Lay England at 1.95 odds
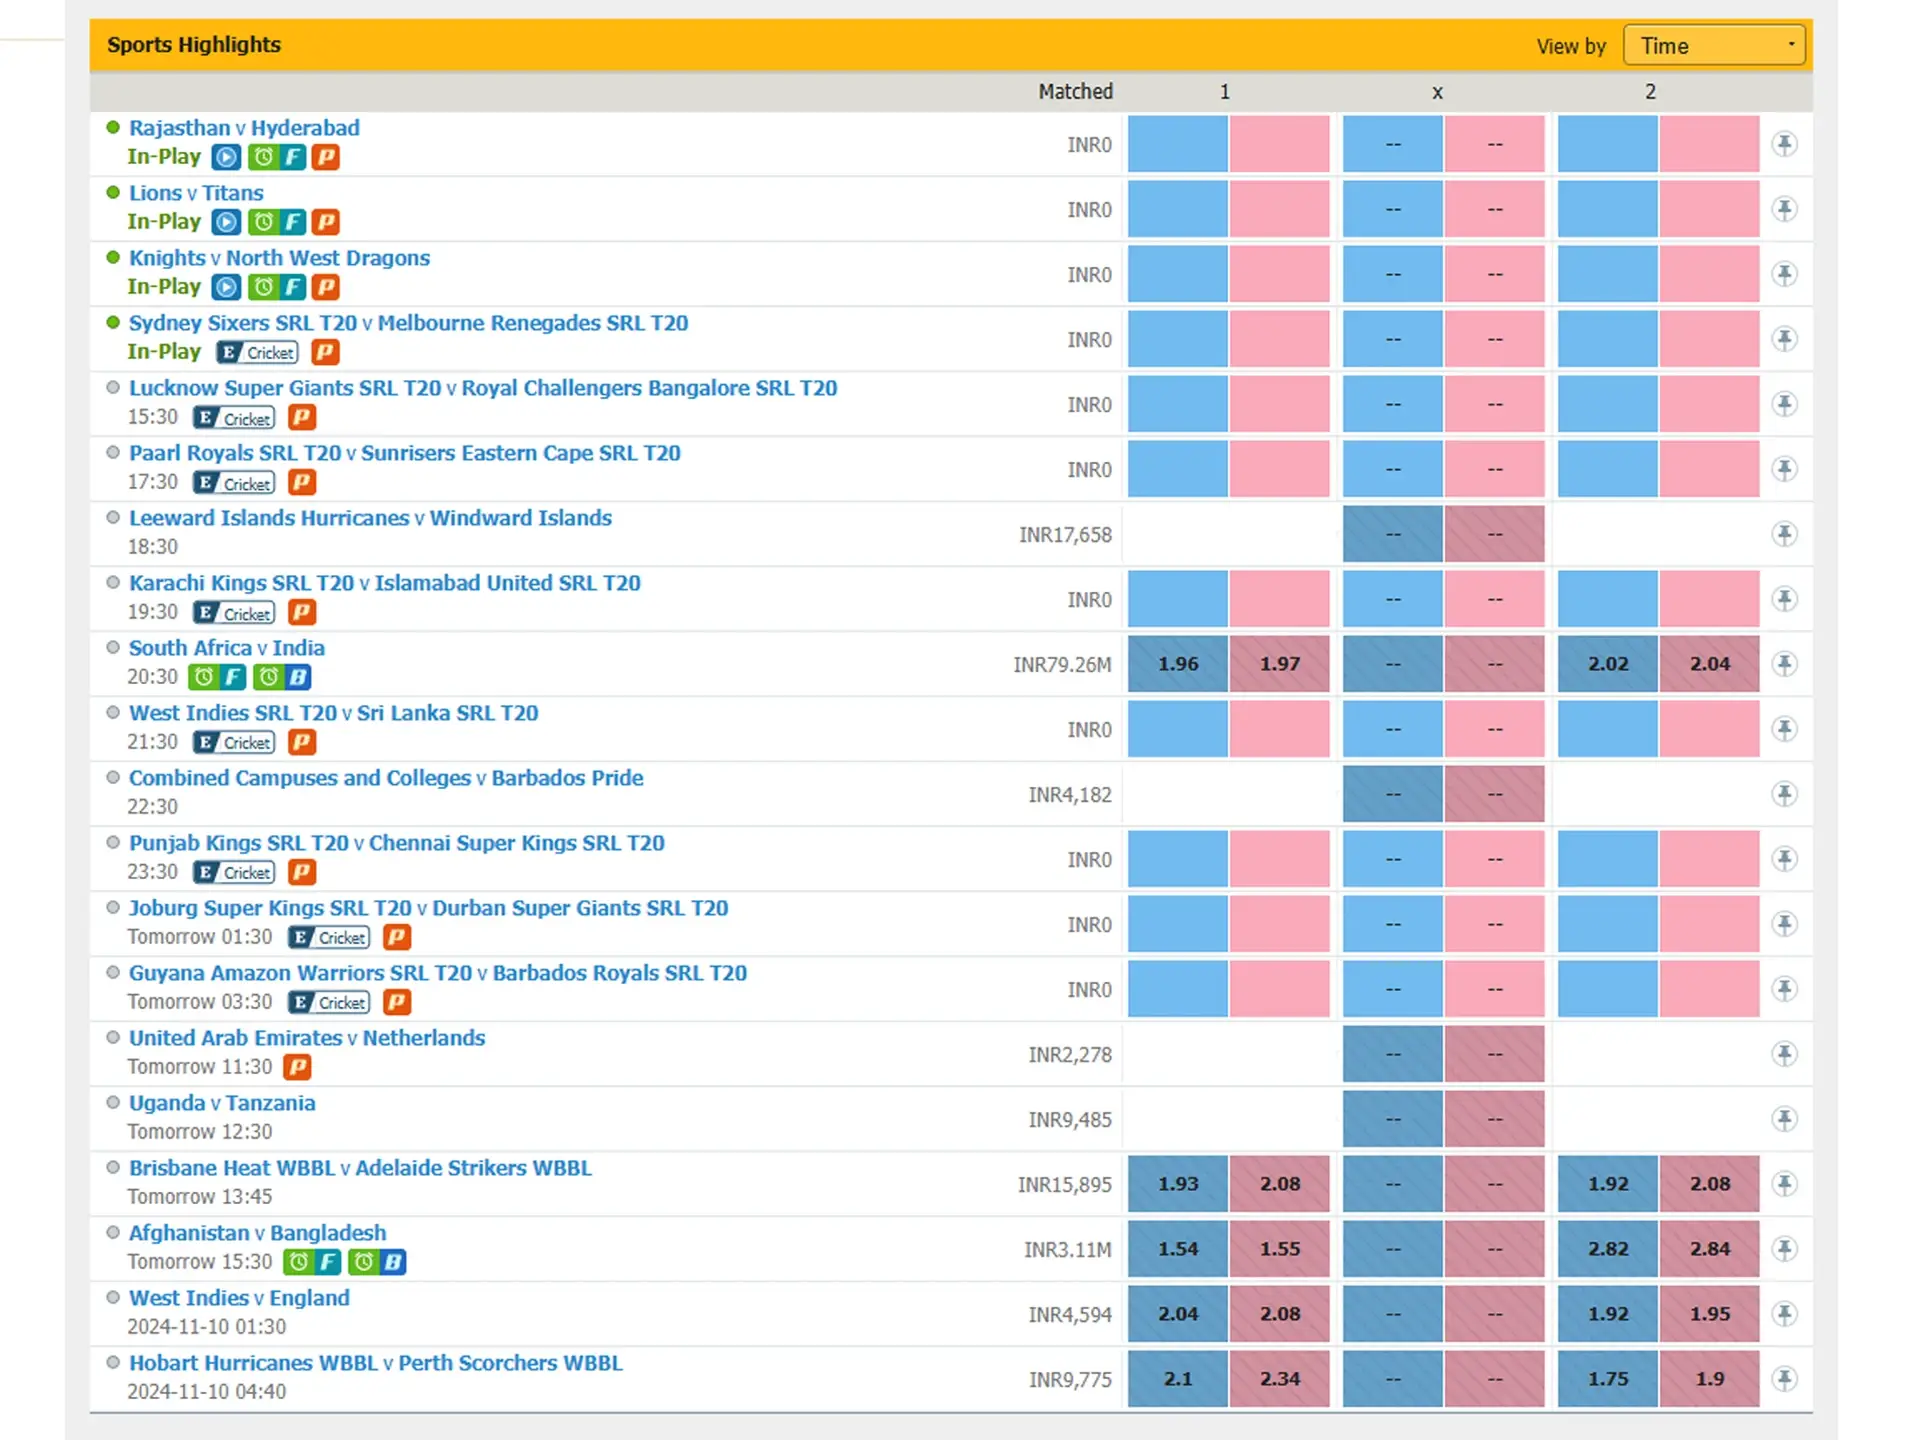The width and height of the screenshot is (1920, 1440). [1710, 1314]
